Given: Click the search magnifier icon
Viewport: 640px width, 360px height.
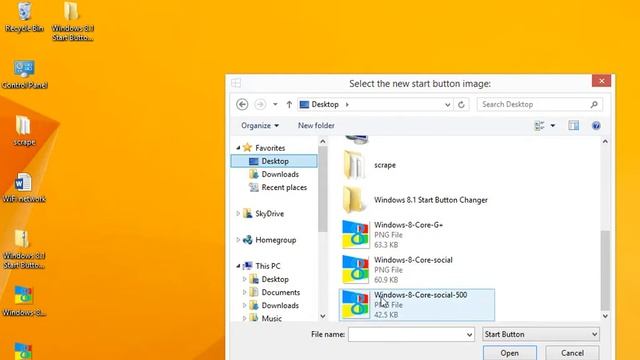Looking at the screenshot, I should click(594, 104).
